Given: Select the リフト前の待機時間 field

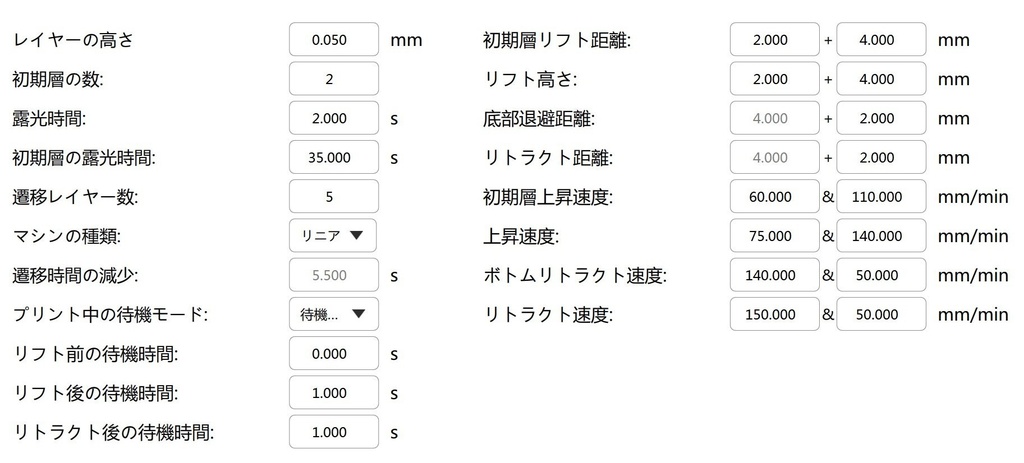Looking at the screenshot, I should pyautogui.click(x=333, y=354).
